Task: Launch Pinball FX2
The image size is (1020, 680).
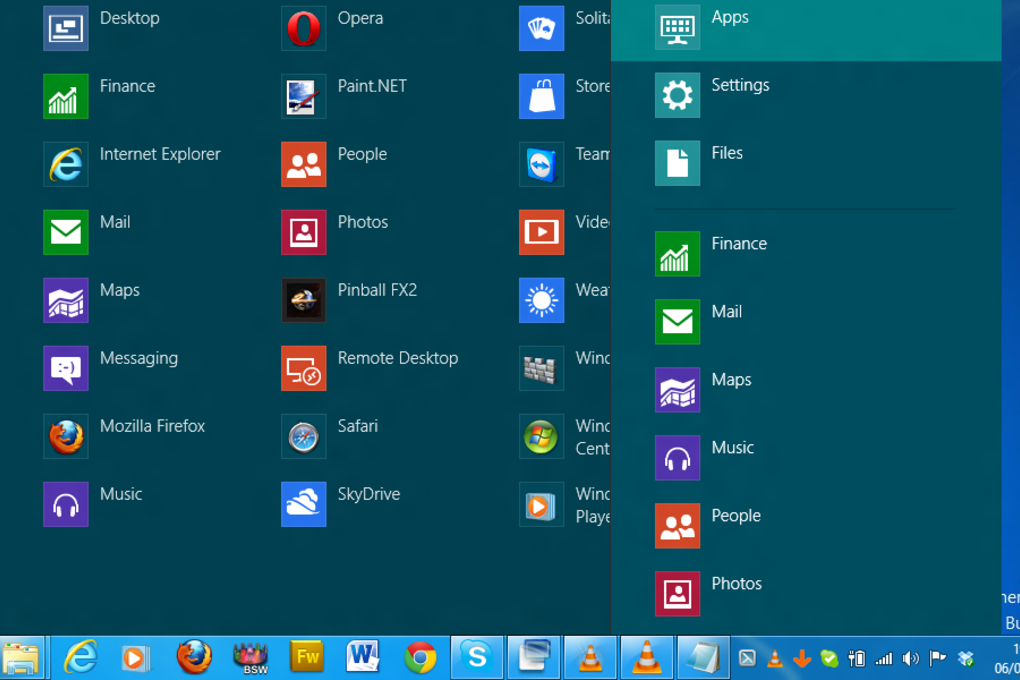Action: [x=304, y=300]
